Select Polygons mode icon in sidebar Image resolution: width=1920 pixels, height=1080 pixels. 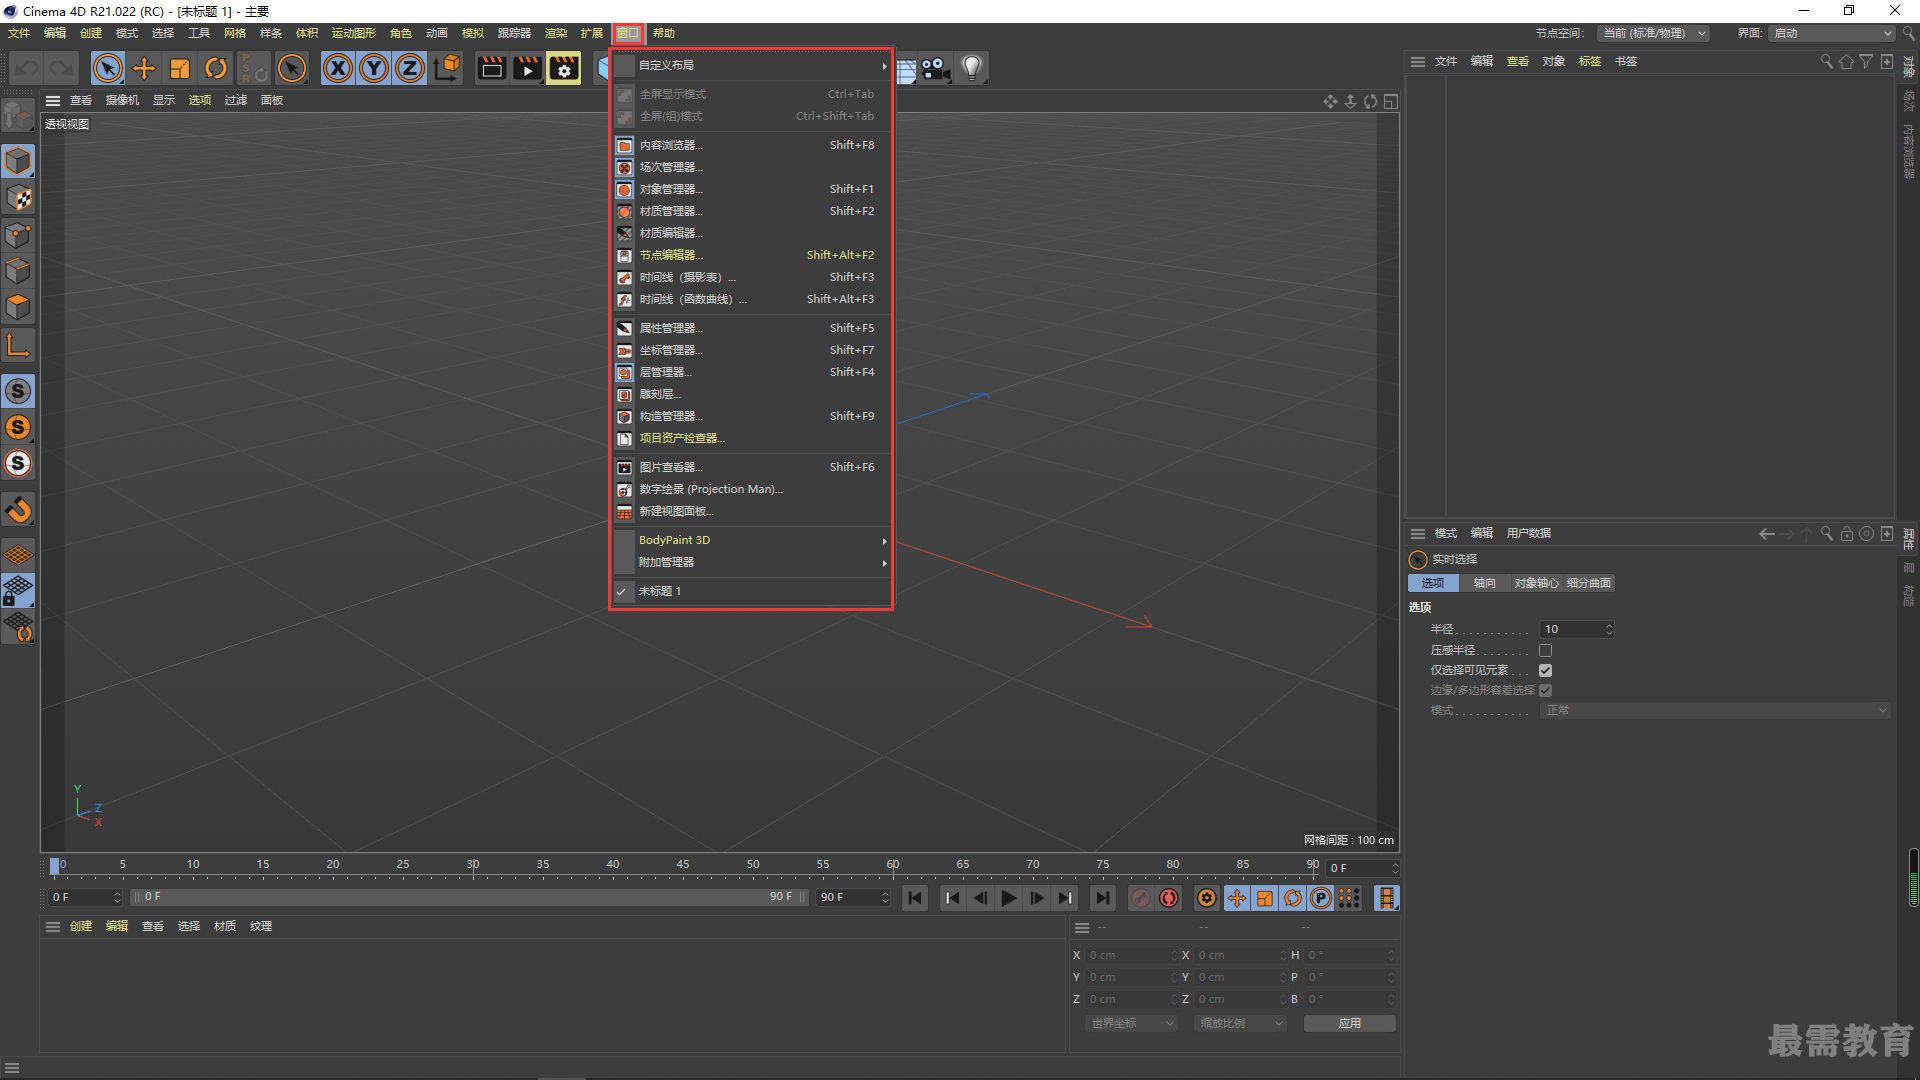pos(18,307)
